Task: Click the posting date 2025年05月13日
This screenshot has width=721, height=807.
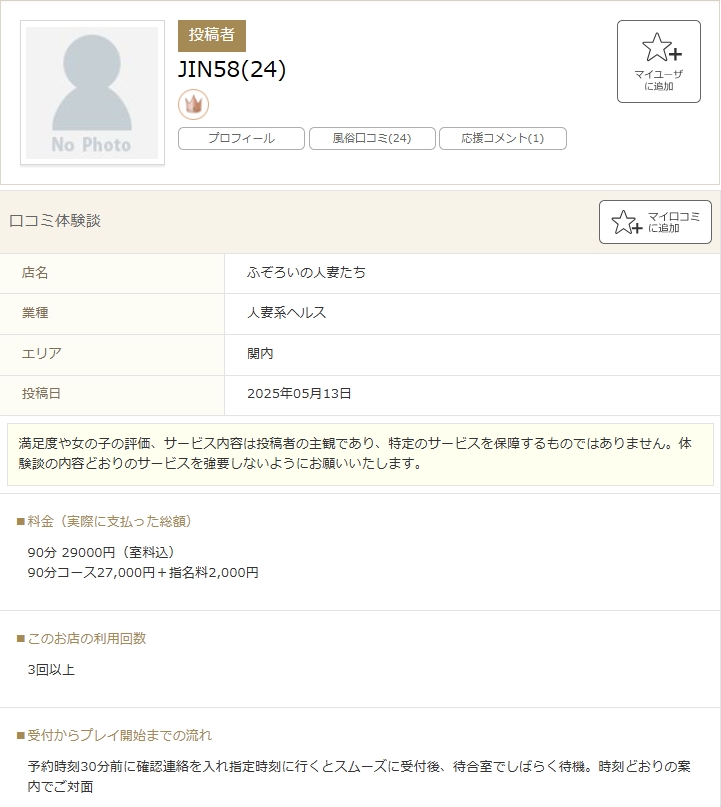Action: point(299,394)
